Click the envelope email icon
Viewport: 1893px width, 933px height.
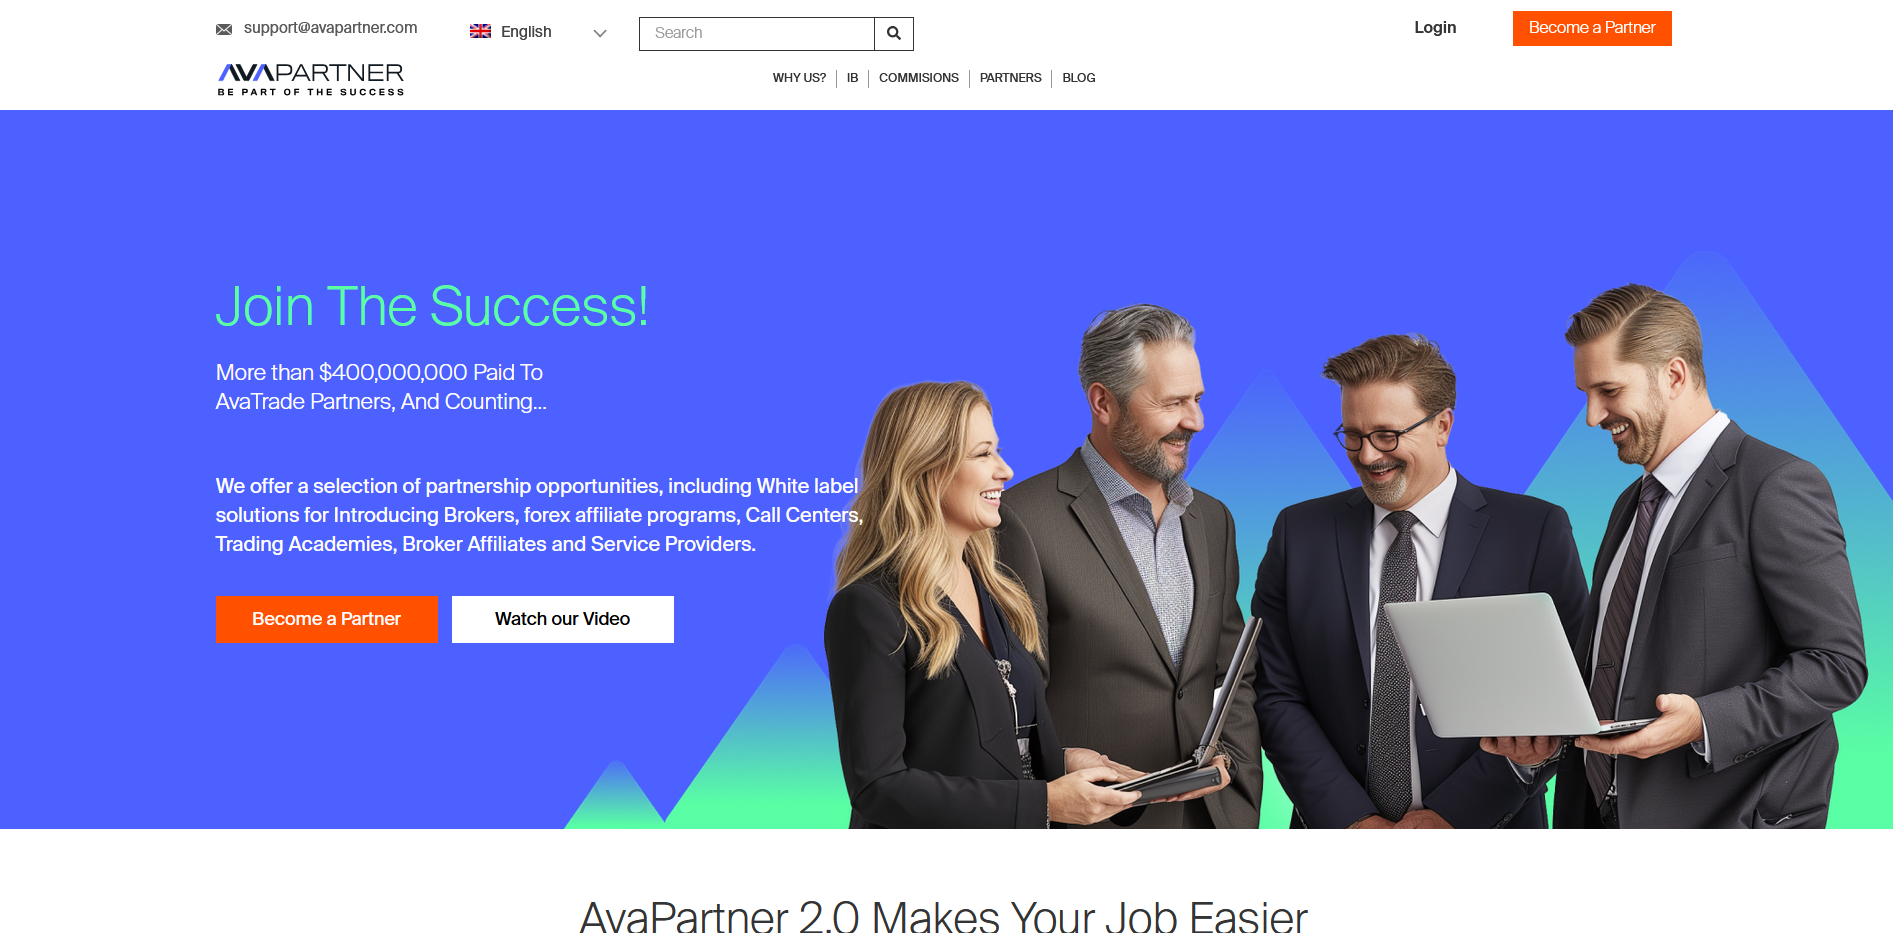224,29
